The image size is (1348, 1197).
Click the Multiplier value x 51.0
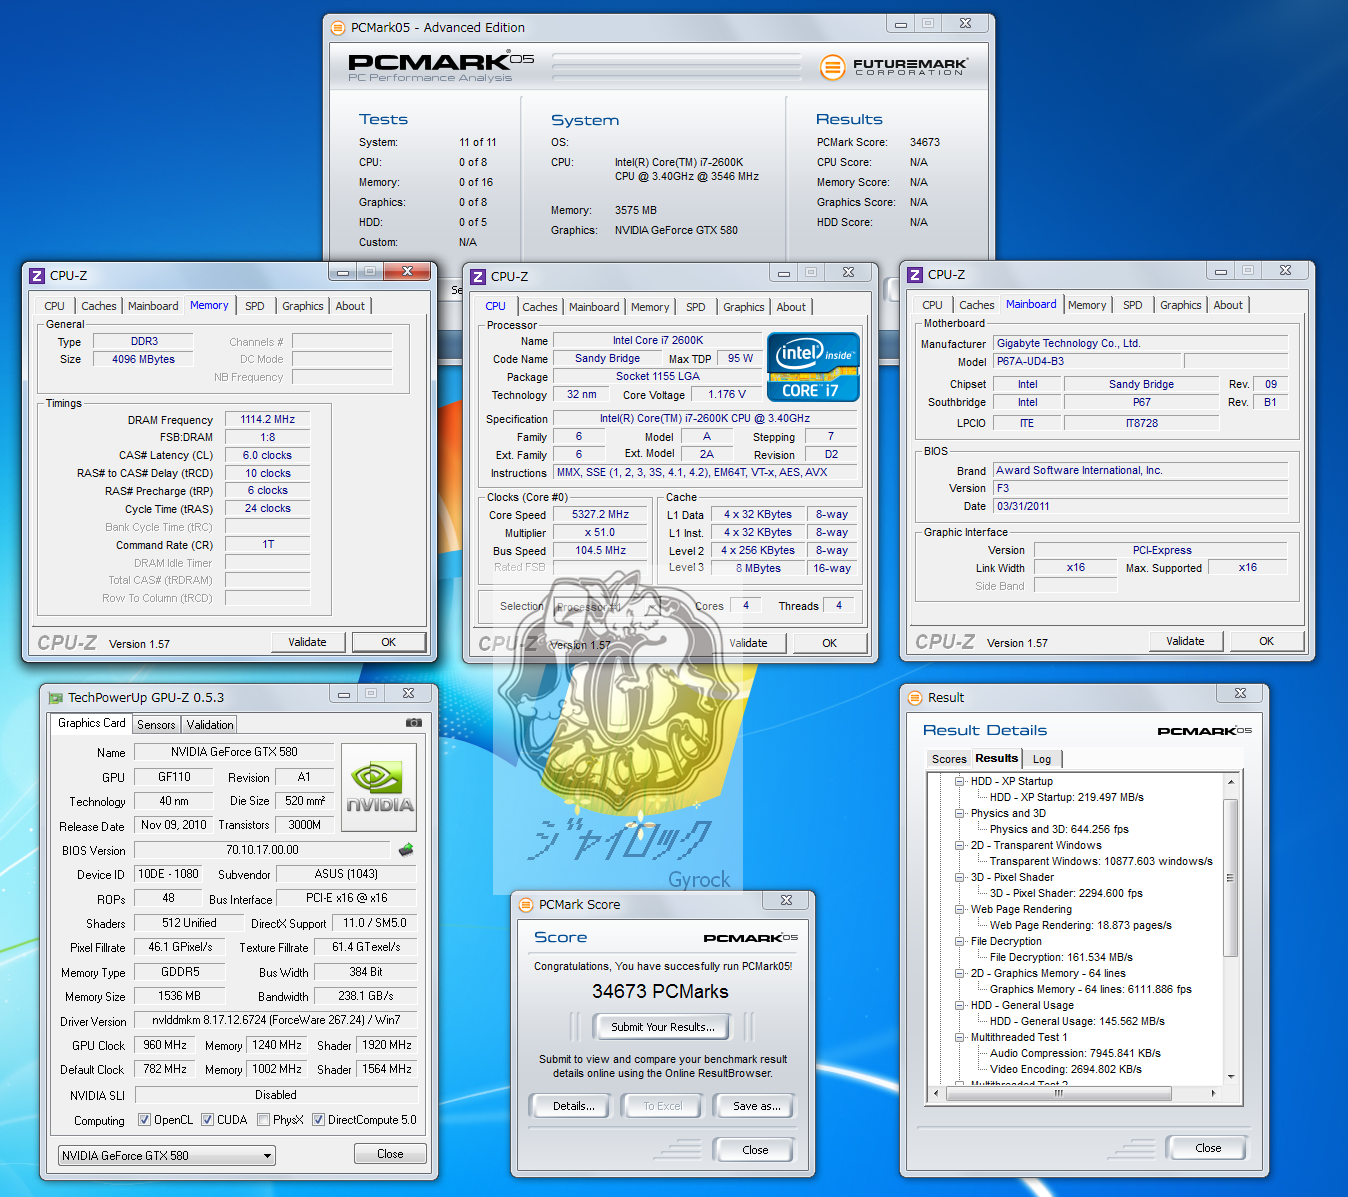pos(600,533)
